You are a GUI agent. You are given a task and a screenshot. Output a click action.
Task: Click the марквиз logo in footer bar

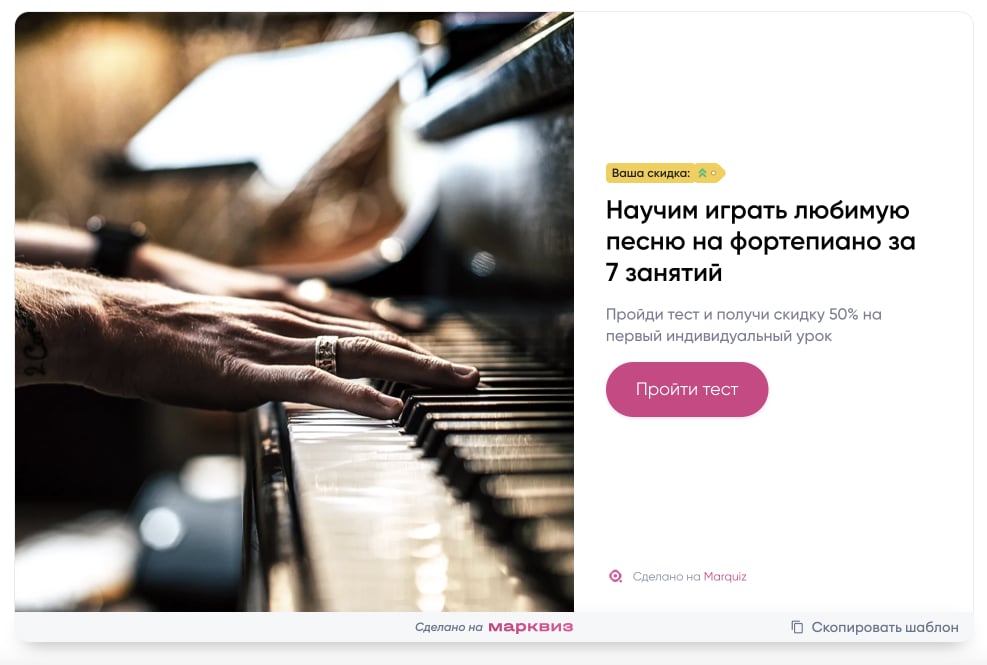531,627
